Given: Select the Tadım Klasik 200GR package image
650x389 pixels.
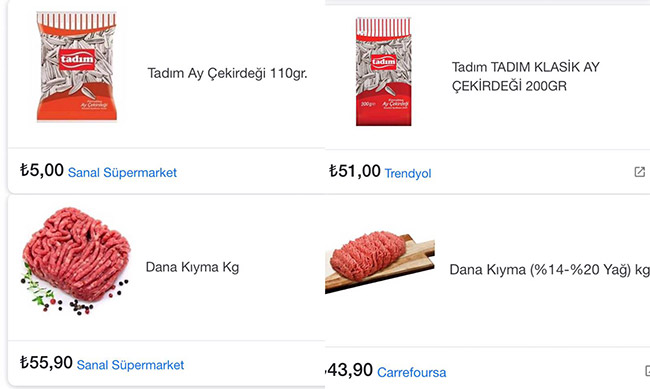Looking at the screenshot, I should (x=383, y=71).
